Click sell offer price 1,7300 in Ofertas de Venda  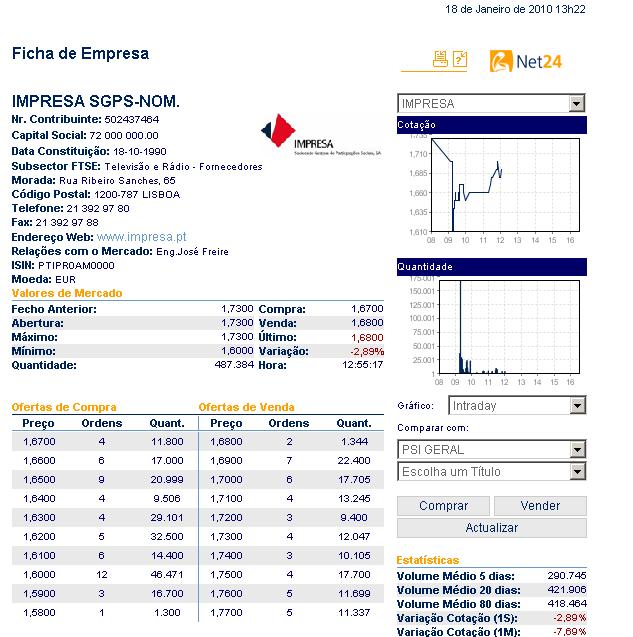tap(226, 537)
